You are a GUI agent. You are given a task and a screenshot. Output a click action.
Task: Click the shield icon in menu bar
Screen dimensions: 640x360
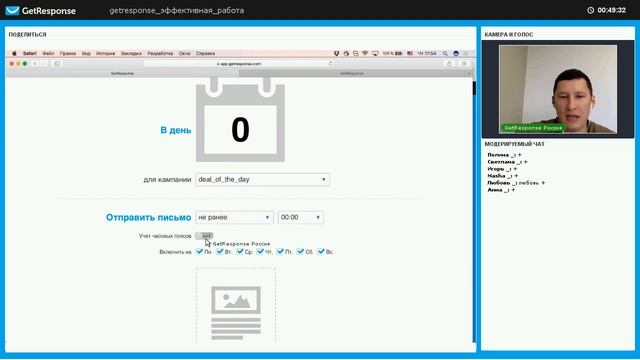pos(336,53)
